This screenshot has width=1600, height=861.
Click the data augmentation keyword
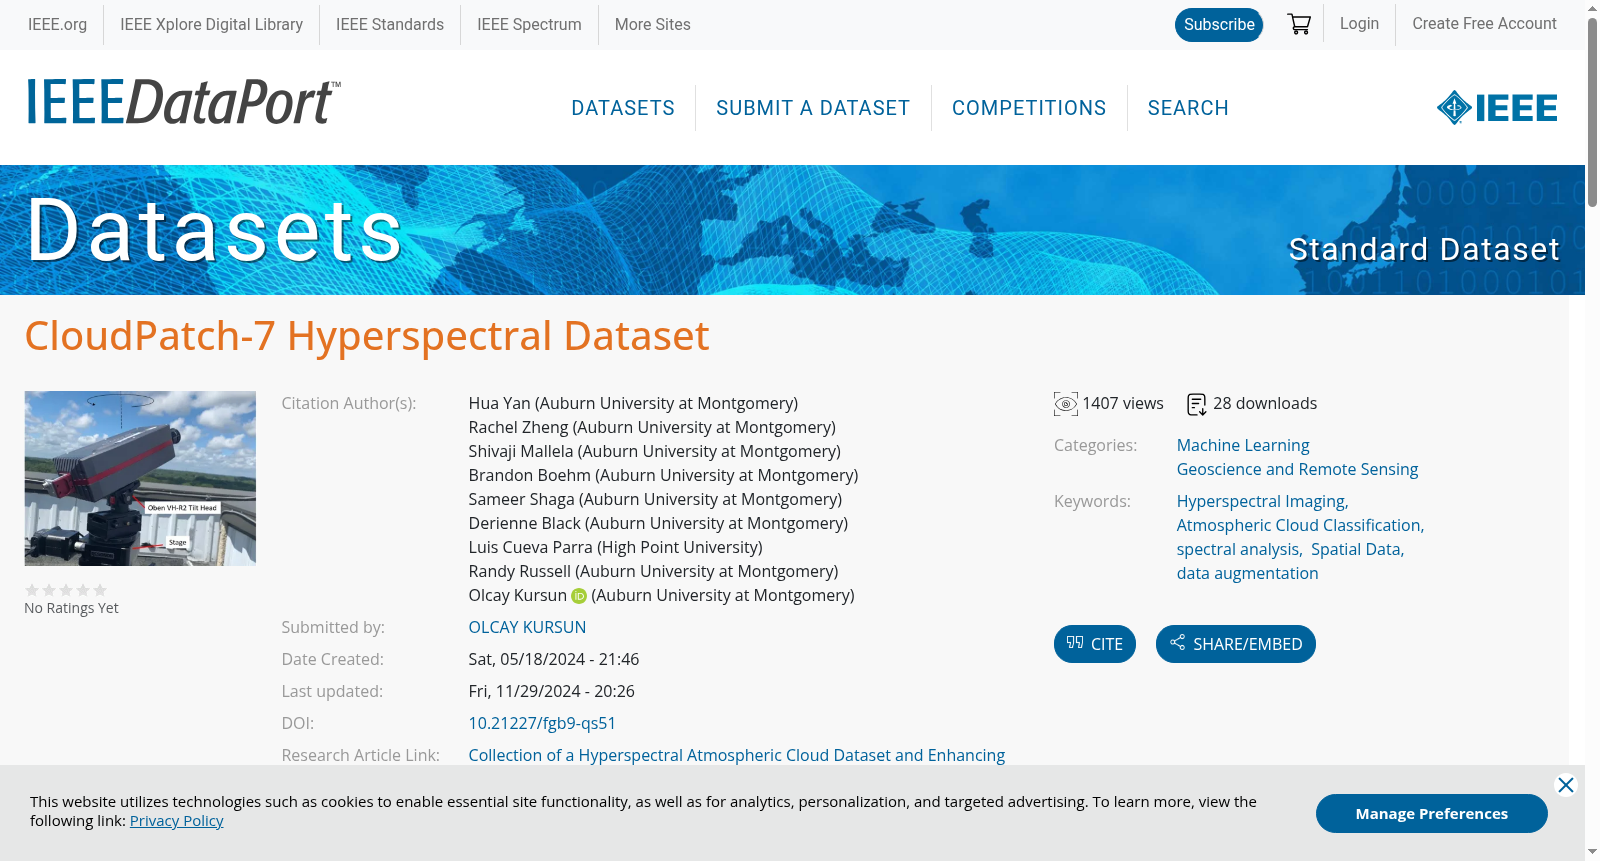(x=1247, y=573)
